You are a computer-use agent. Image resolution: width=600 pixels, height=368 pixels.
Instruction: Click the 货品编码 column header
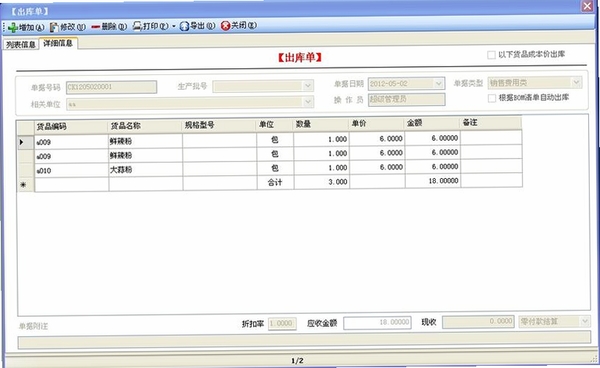pyautogui.click(x=71, y=127)
